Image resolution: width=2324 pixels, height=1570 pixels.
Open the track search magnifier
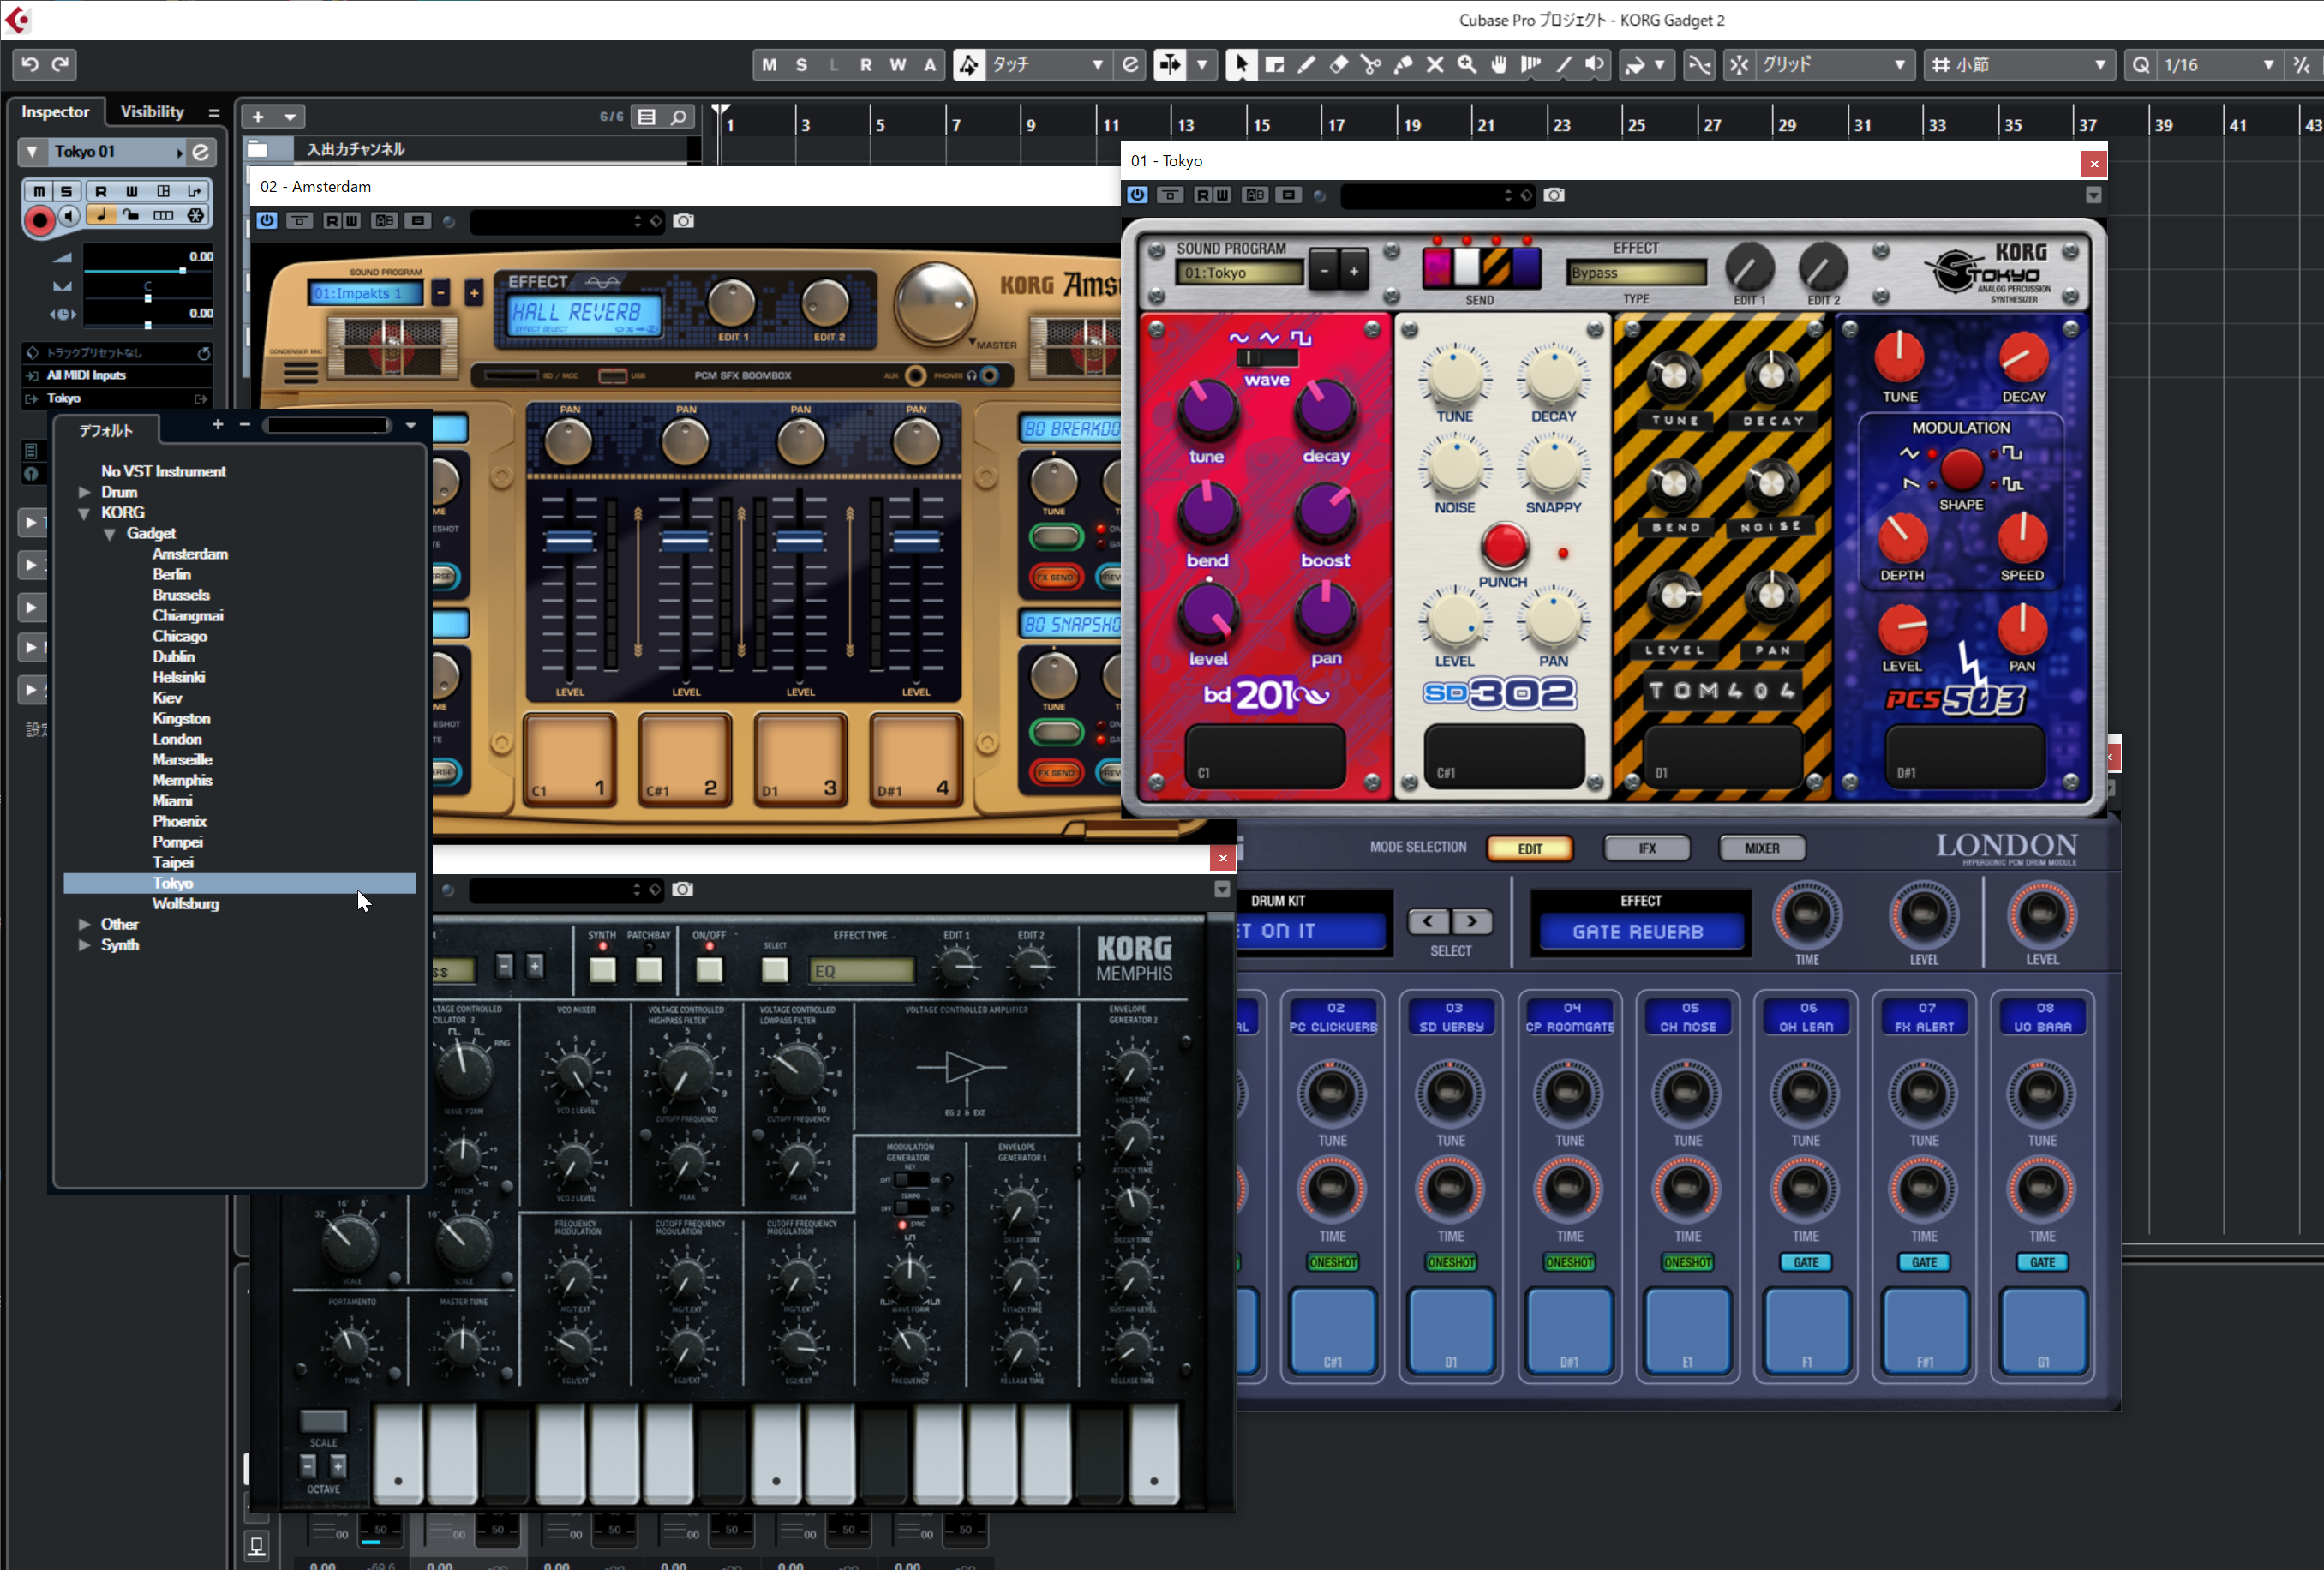pos(678,118)
